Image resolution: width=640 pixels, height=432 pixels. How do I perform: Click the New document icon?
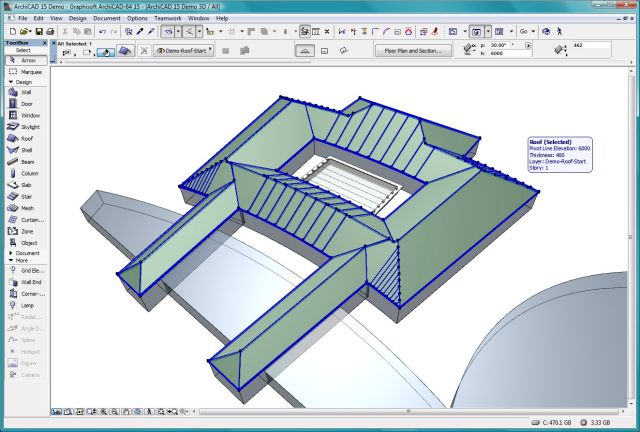tap(13, 31)
